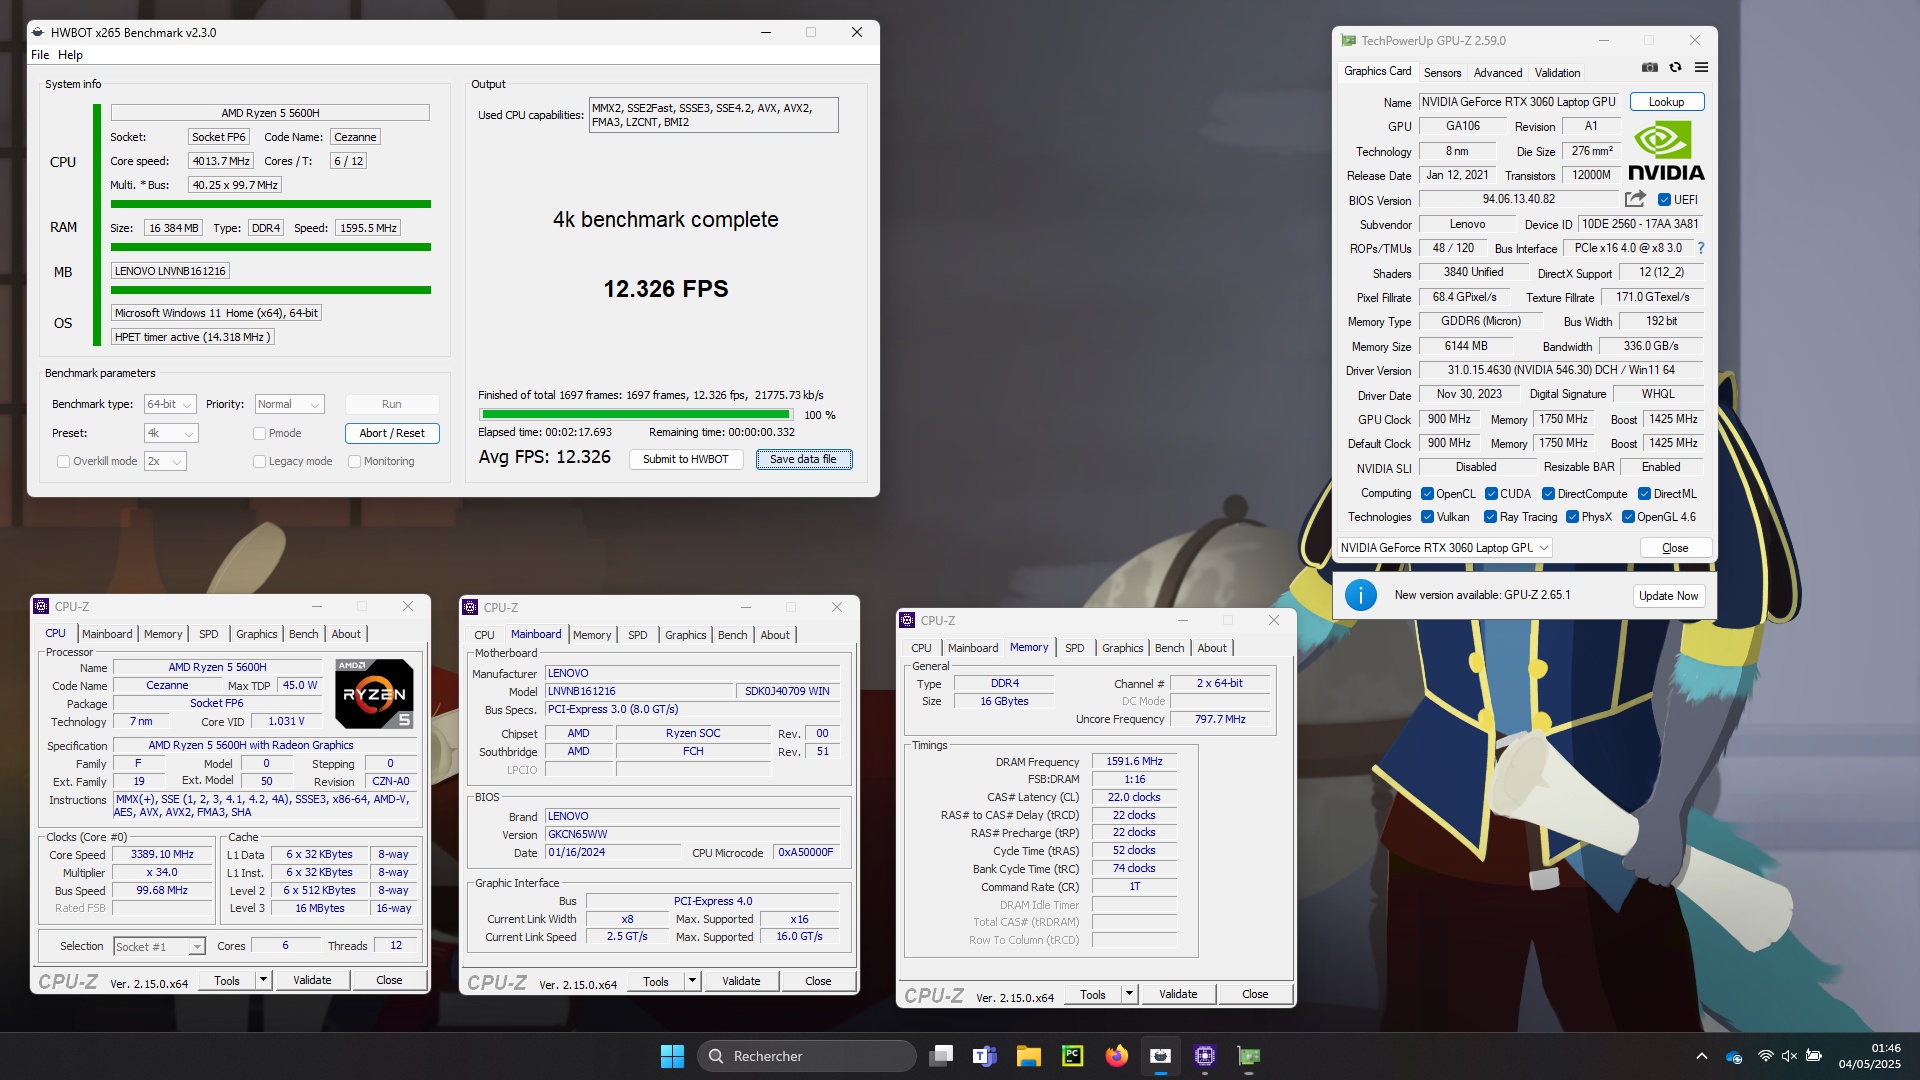The image size is (1920, 1080).
Task: Click the benchmark progress bar at 100%
Action: click(636, 414)
